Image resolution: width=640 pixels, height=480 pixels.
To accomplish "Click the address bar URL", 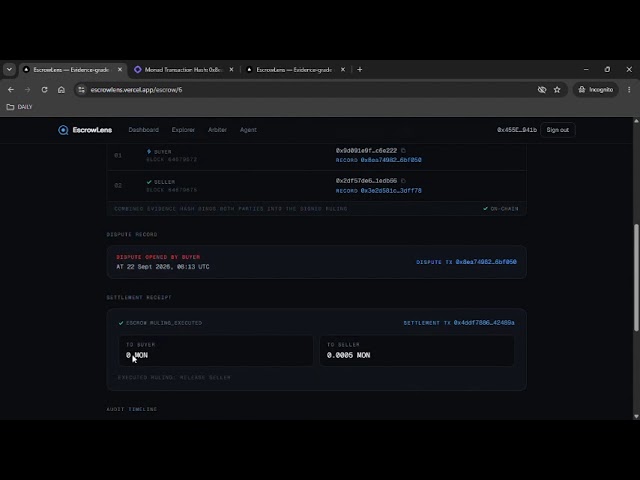I will tap(136, 90).
